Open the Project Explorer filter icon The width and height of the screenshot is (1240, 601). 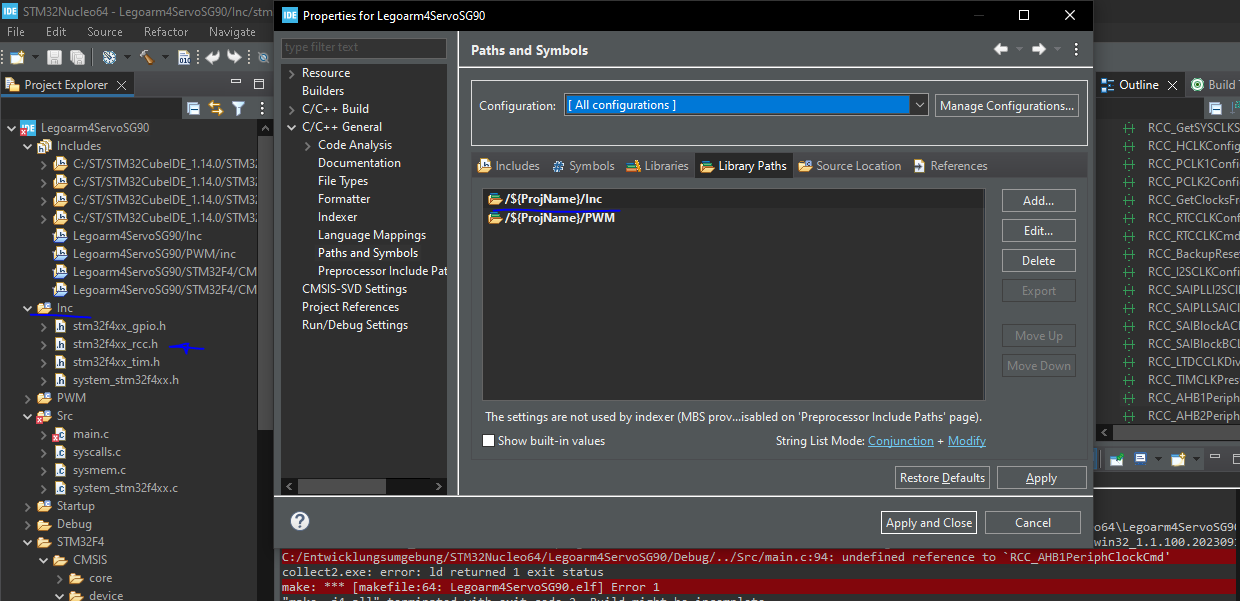point(238,108)
